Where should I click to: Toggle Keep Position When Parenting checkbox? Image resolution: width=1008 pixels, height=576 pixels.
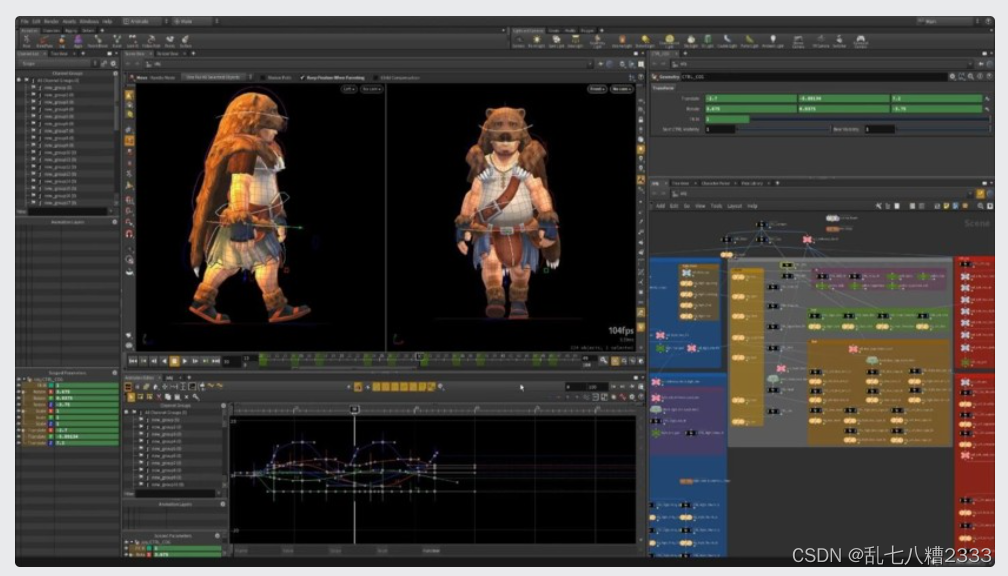[303, 76]
